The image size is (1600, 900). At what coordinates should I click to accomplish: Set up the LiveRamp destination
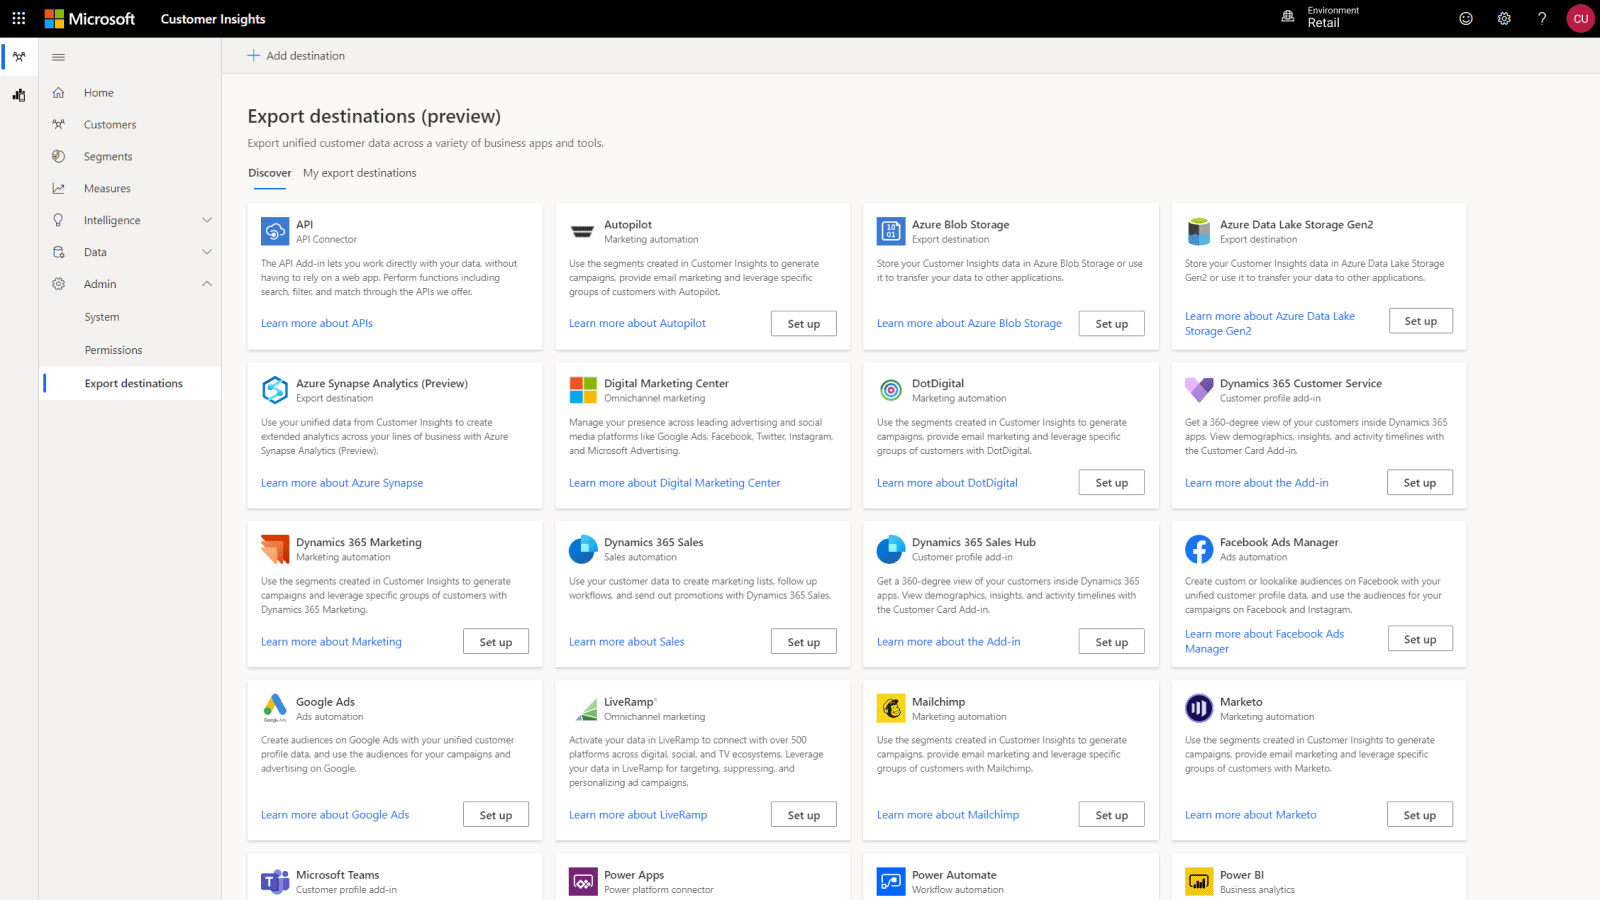tap(804, 815)
